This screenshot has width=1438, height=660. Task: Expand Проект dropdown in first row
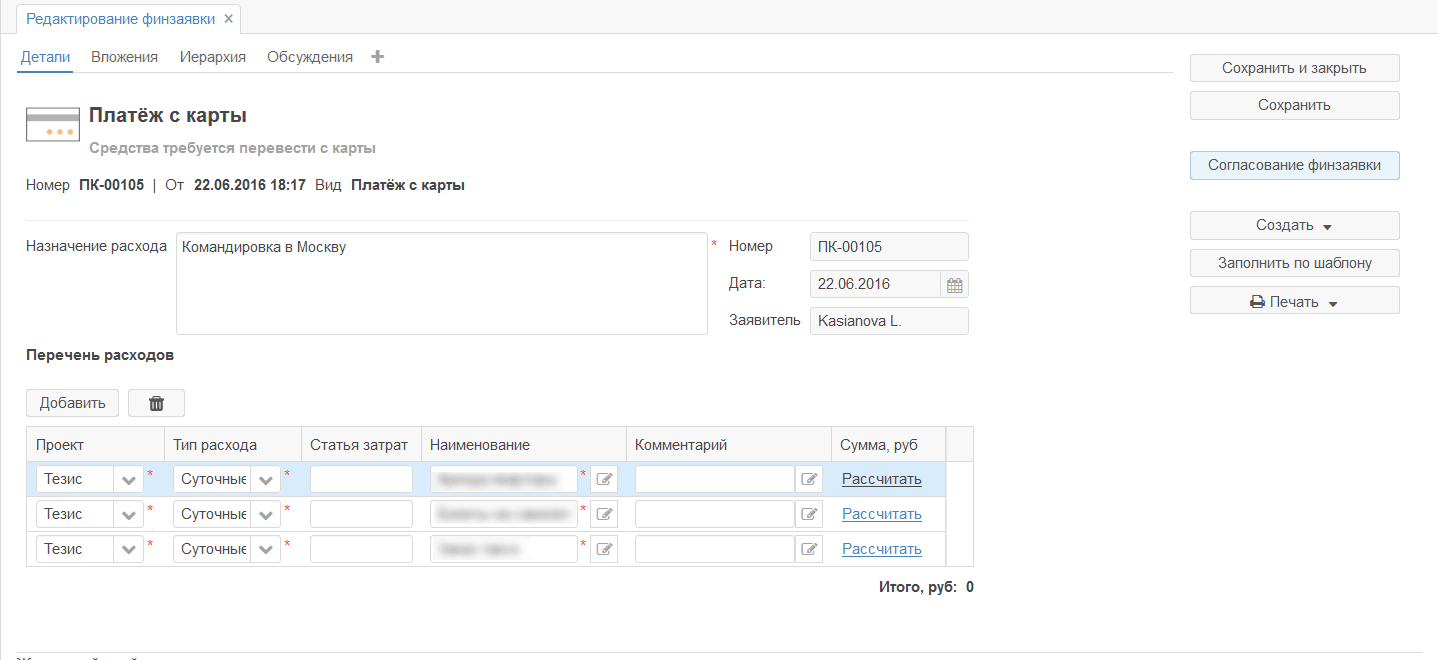coord(129,479)
